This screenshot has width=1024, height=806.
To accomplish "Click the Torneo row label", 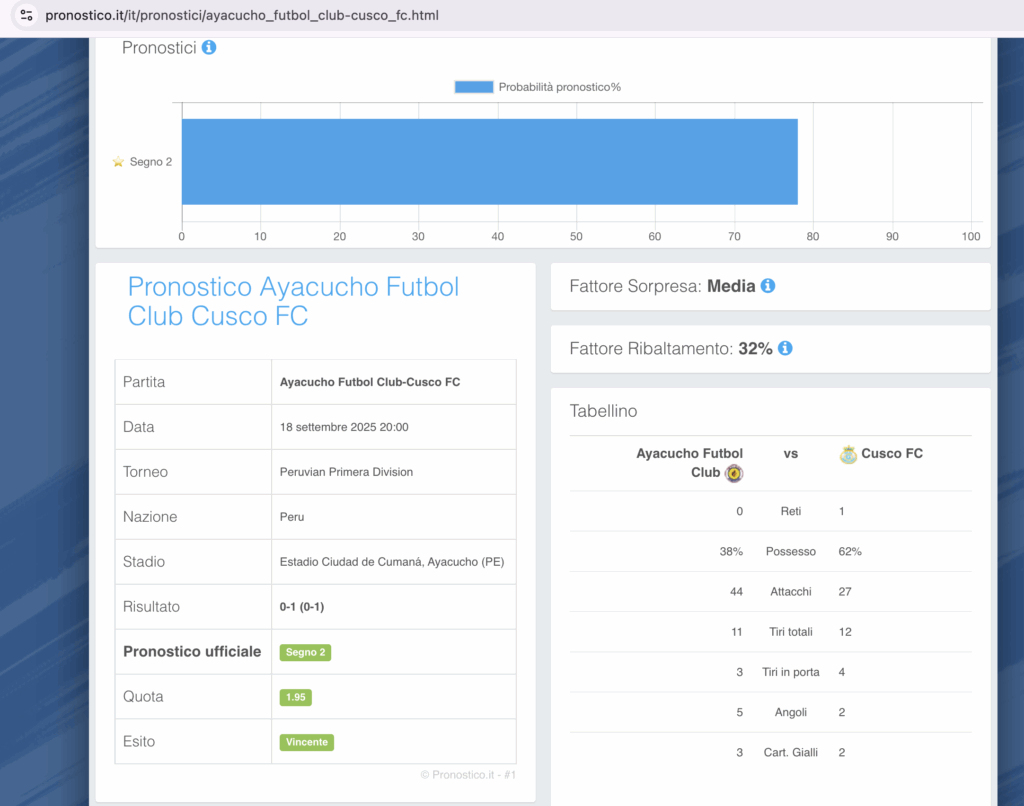I will click(145, 472).
